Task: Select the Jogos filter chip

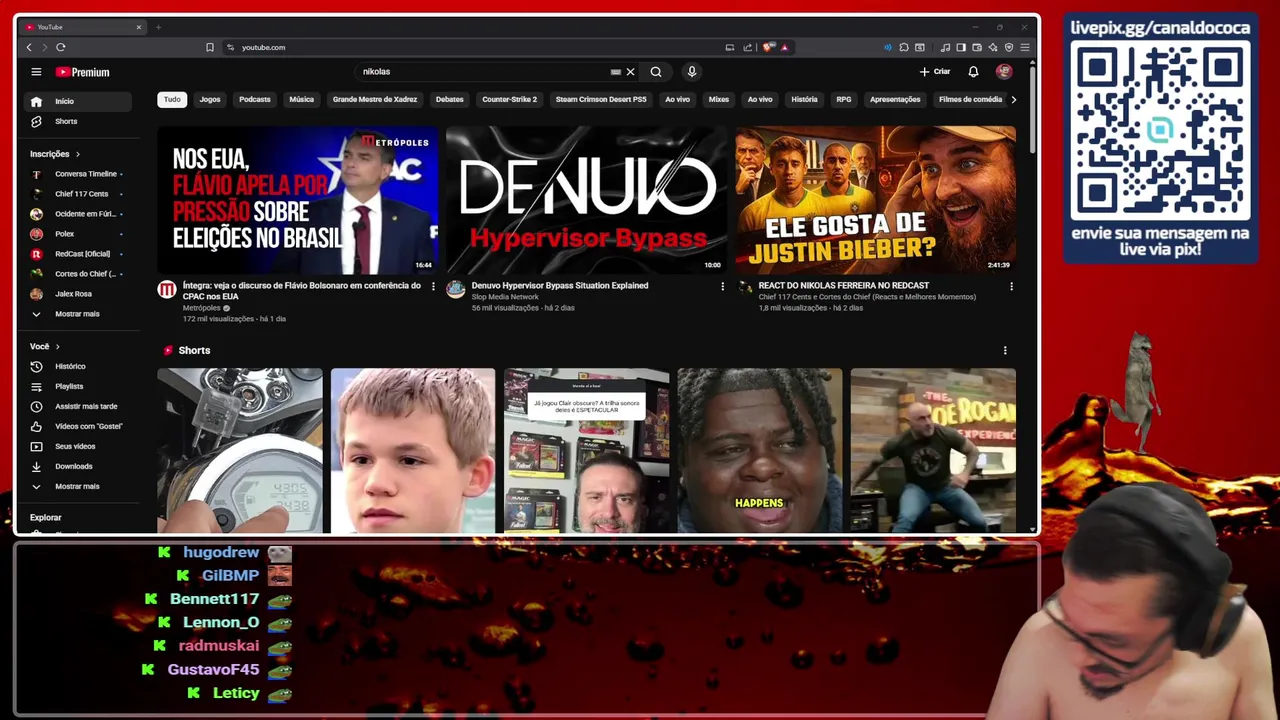Action: click(210, 99)
